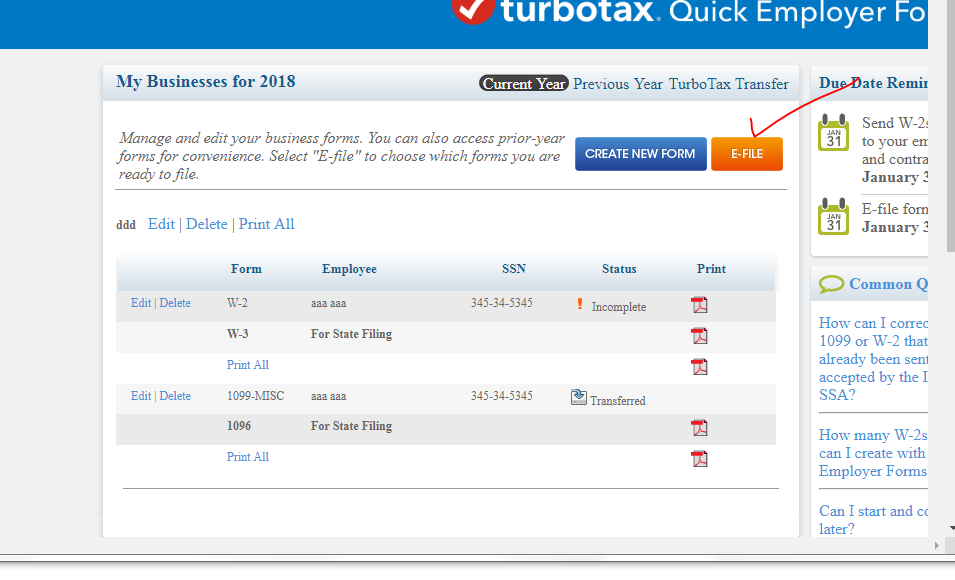The image size is (955, 580).
Task: Click SSN value in W-2 row
Action: point(501,303)
